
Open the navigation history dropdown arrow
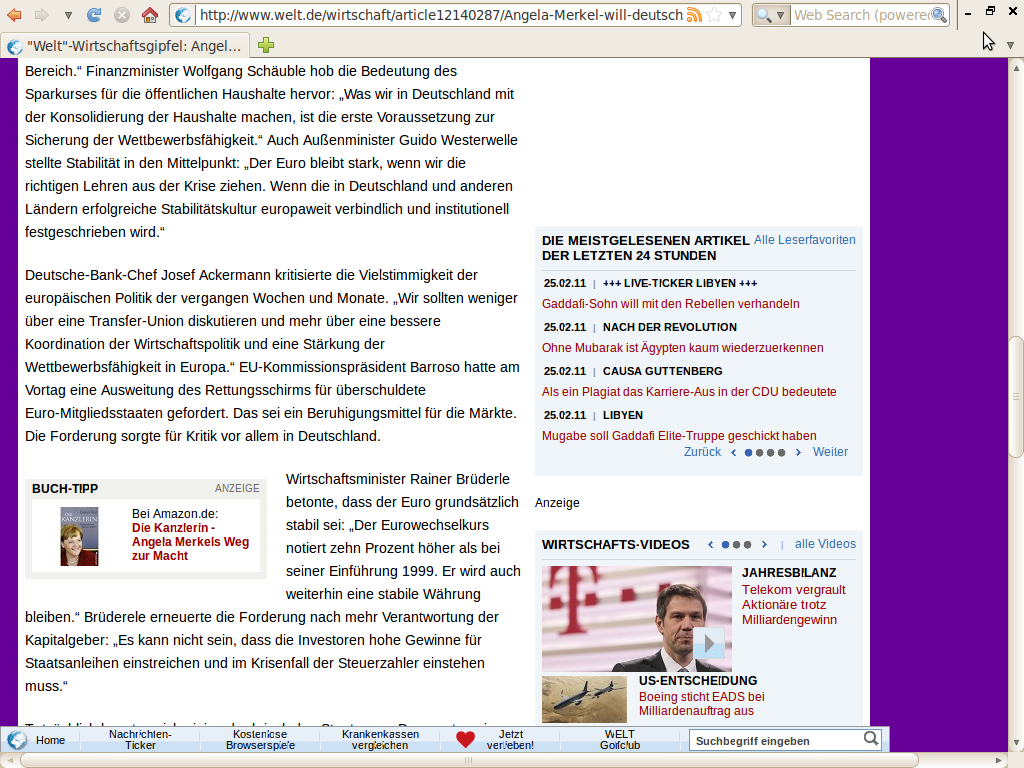pos(68,15)
